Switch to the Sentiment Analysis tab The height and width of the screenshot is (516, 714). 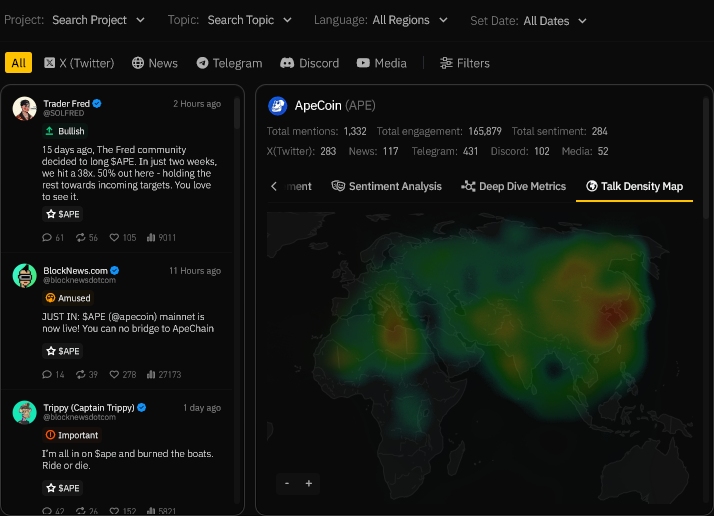coord(387,186)
